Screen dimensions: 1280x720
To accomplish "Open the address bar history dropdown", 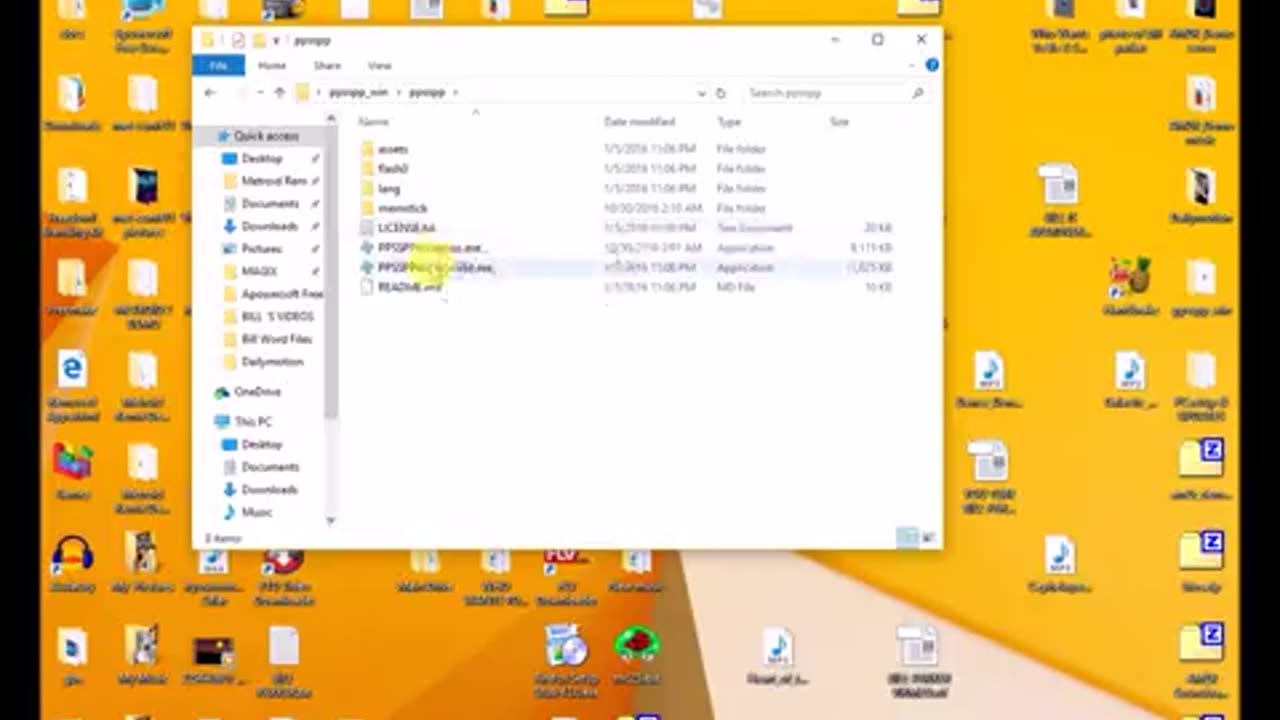I will pos(701,93).
